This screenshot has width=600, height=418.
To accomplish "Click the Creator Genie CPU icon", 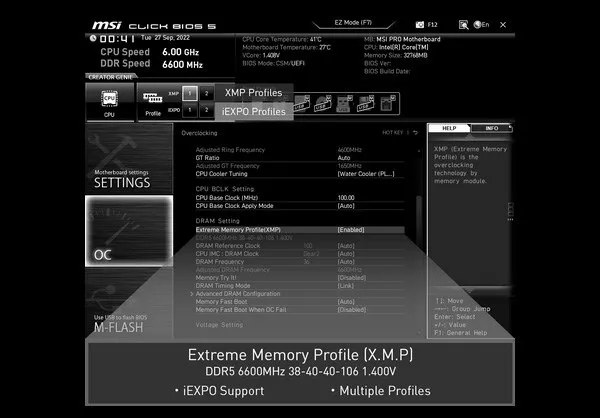I will [109, 98].
